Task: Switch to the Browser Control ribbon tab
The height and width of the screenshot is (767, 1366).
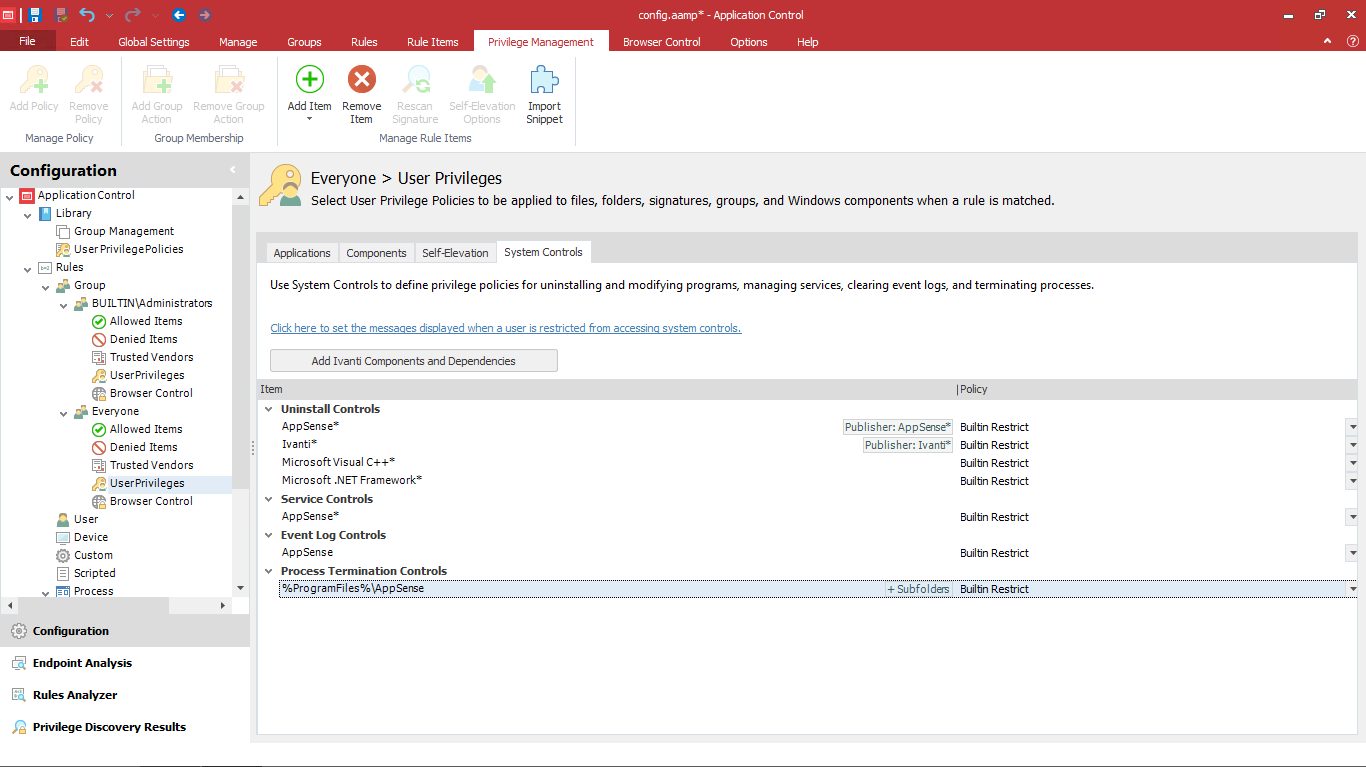Action: click(x=662, y=42)
